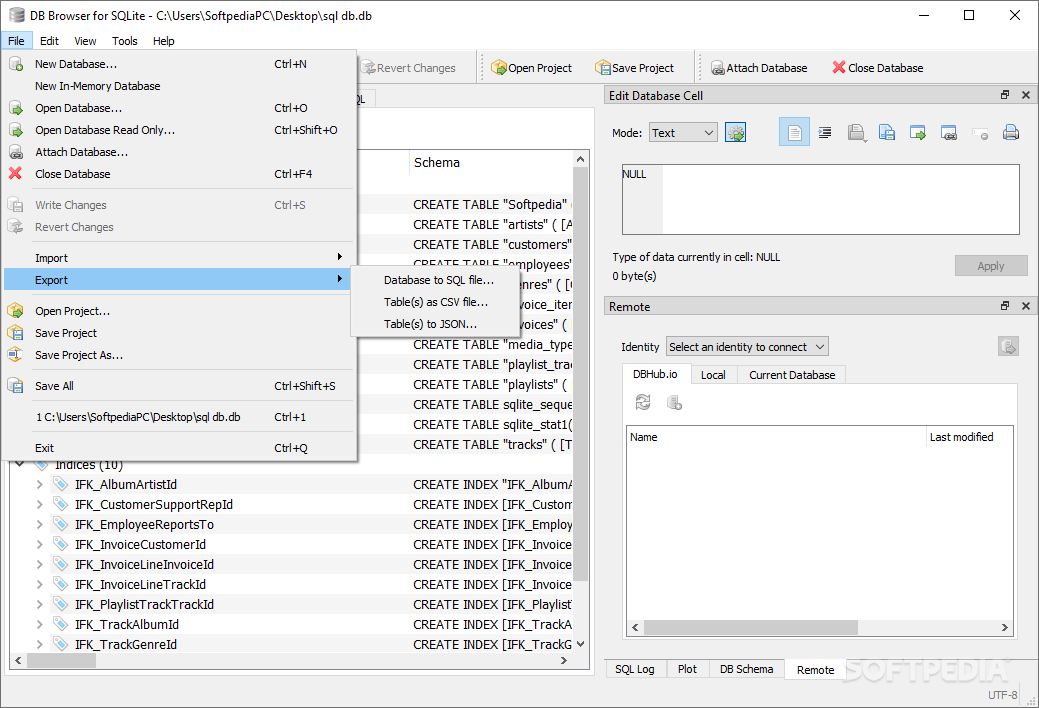Open the Tools menu
The width and height of the screenshot is (1039, 708).
tap(125, 40)
